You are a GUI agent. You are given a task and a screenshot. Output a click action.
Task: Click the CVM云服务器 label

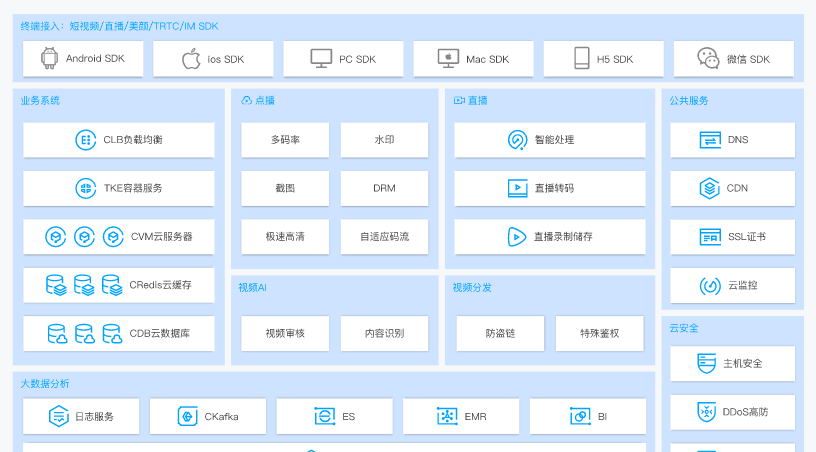pyautogui.click(x=161, y=237)
